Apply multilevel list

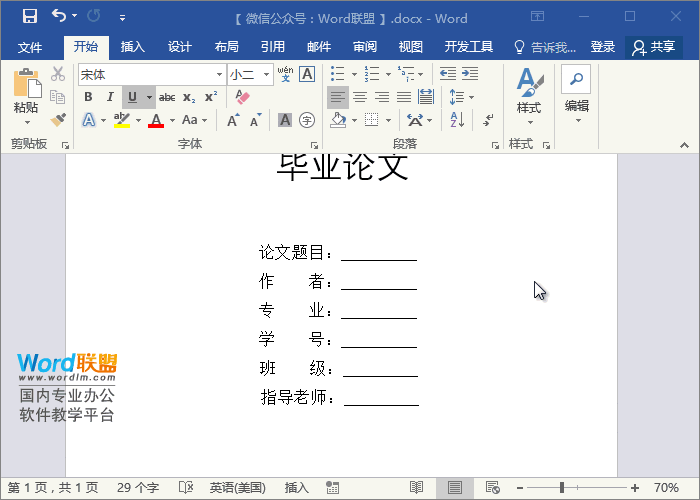[x=406, y=74]
